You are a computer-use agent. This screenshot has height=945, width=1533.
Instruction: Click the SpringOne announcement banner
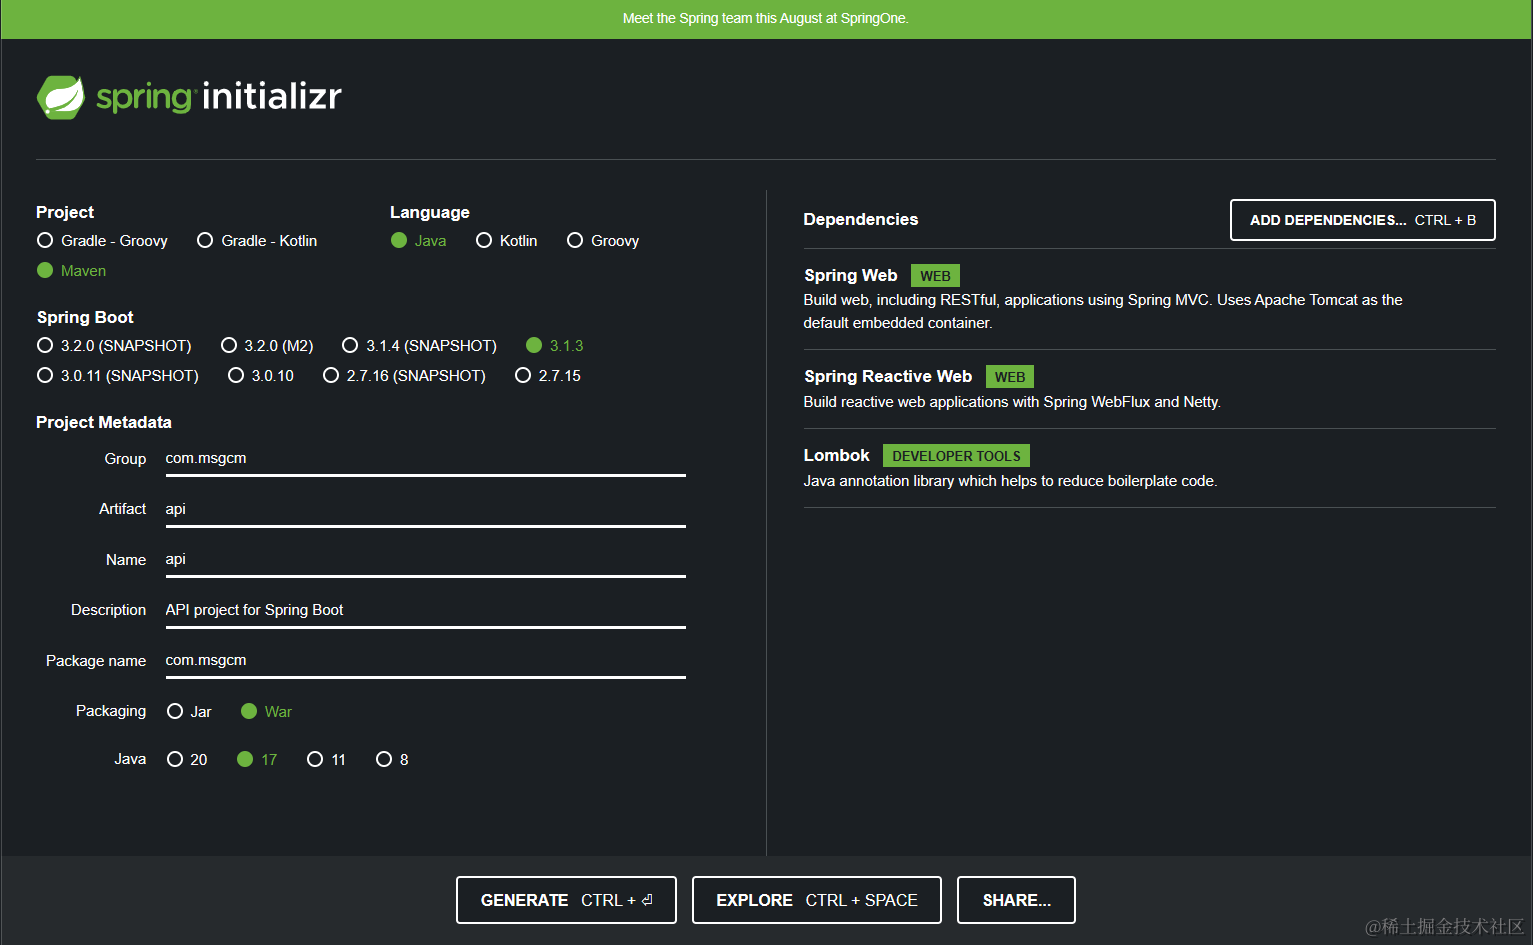point(766,19)
